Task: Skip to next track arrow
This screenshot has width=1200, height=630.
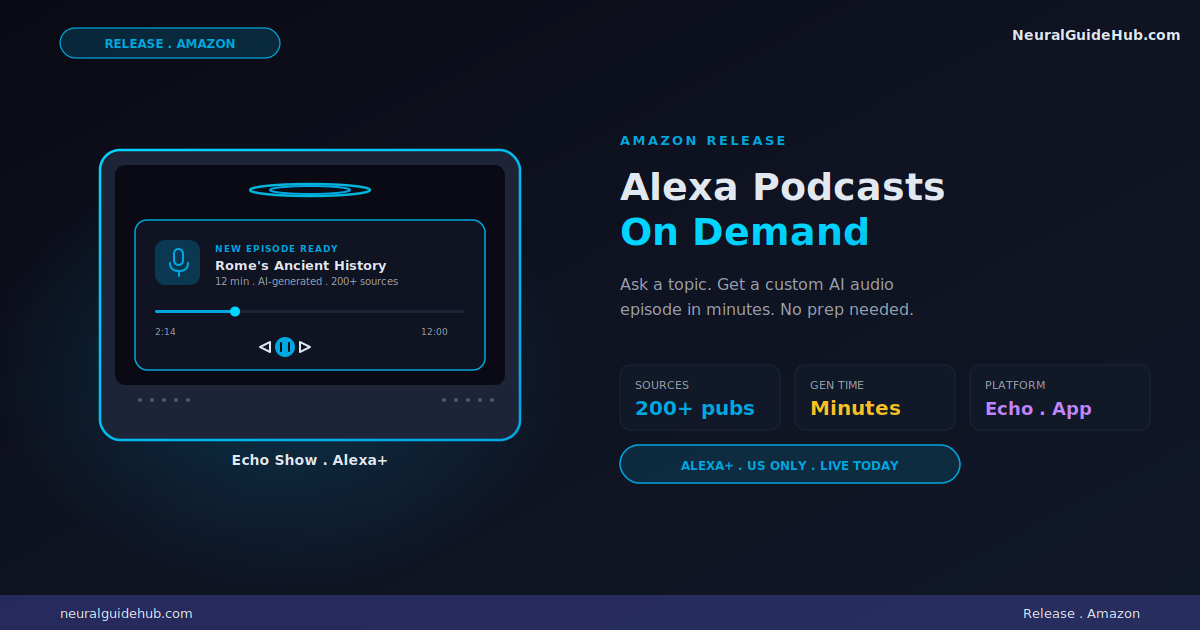Action: (x=305, y=347)
